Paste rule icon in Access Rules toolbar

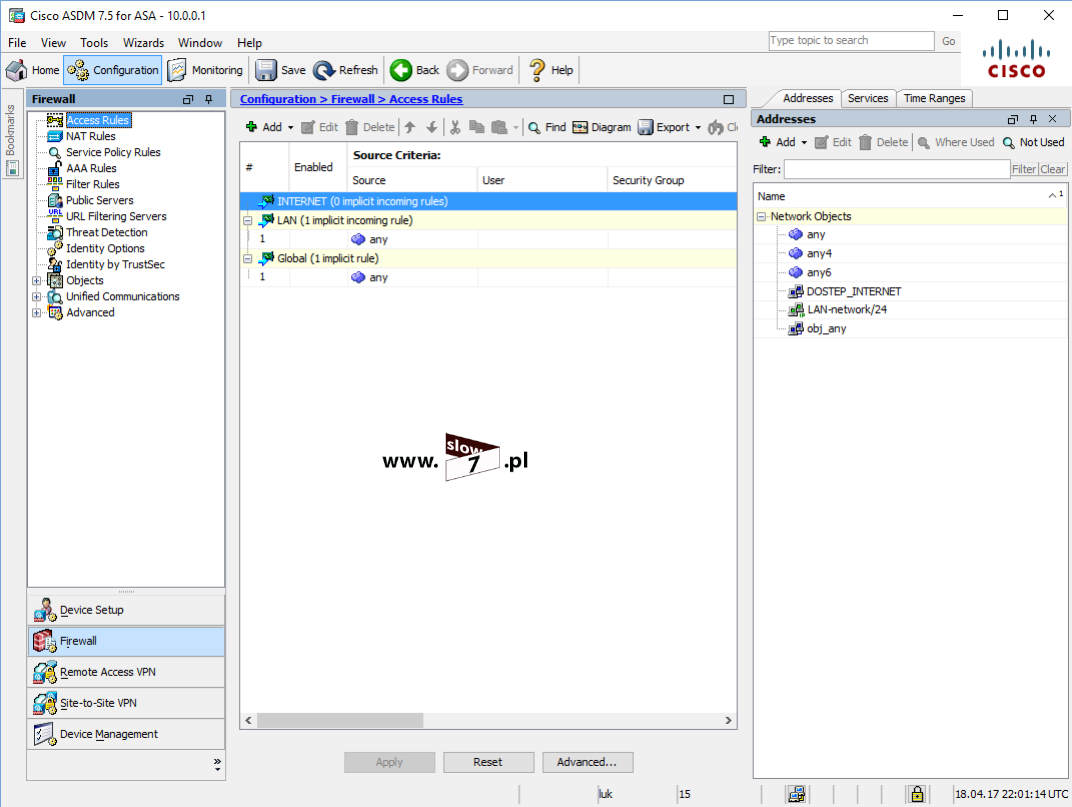[500, 127]
